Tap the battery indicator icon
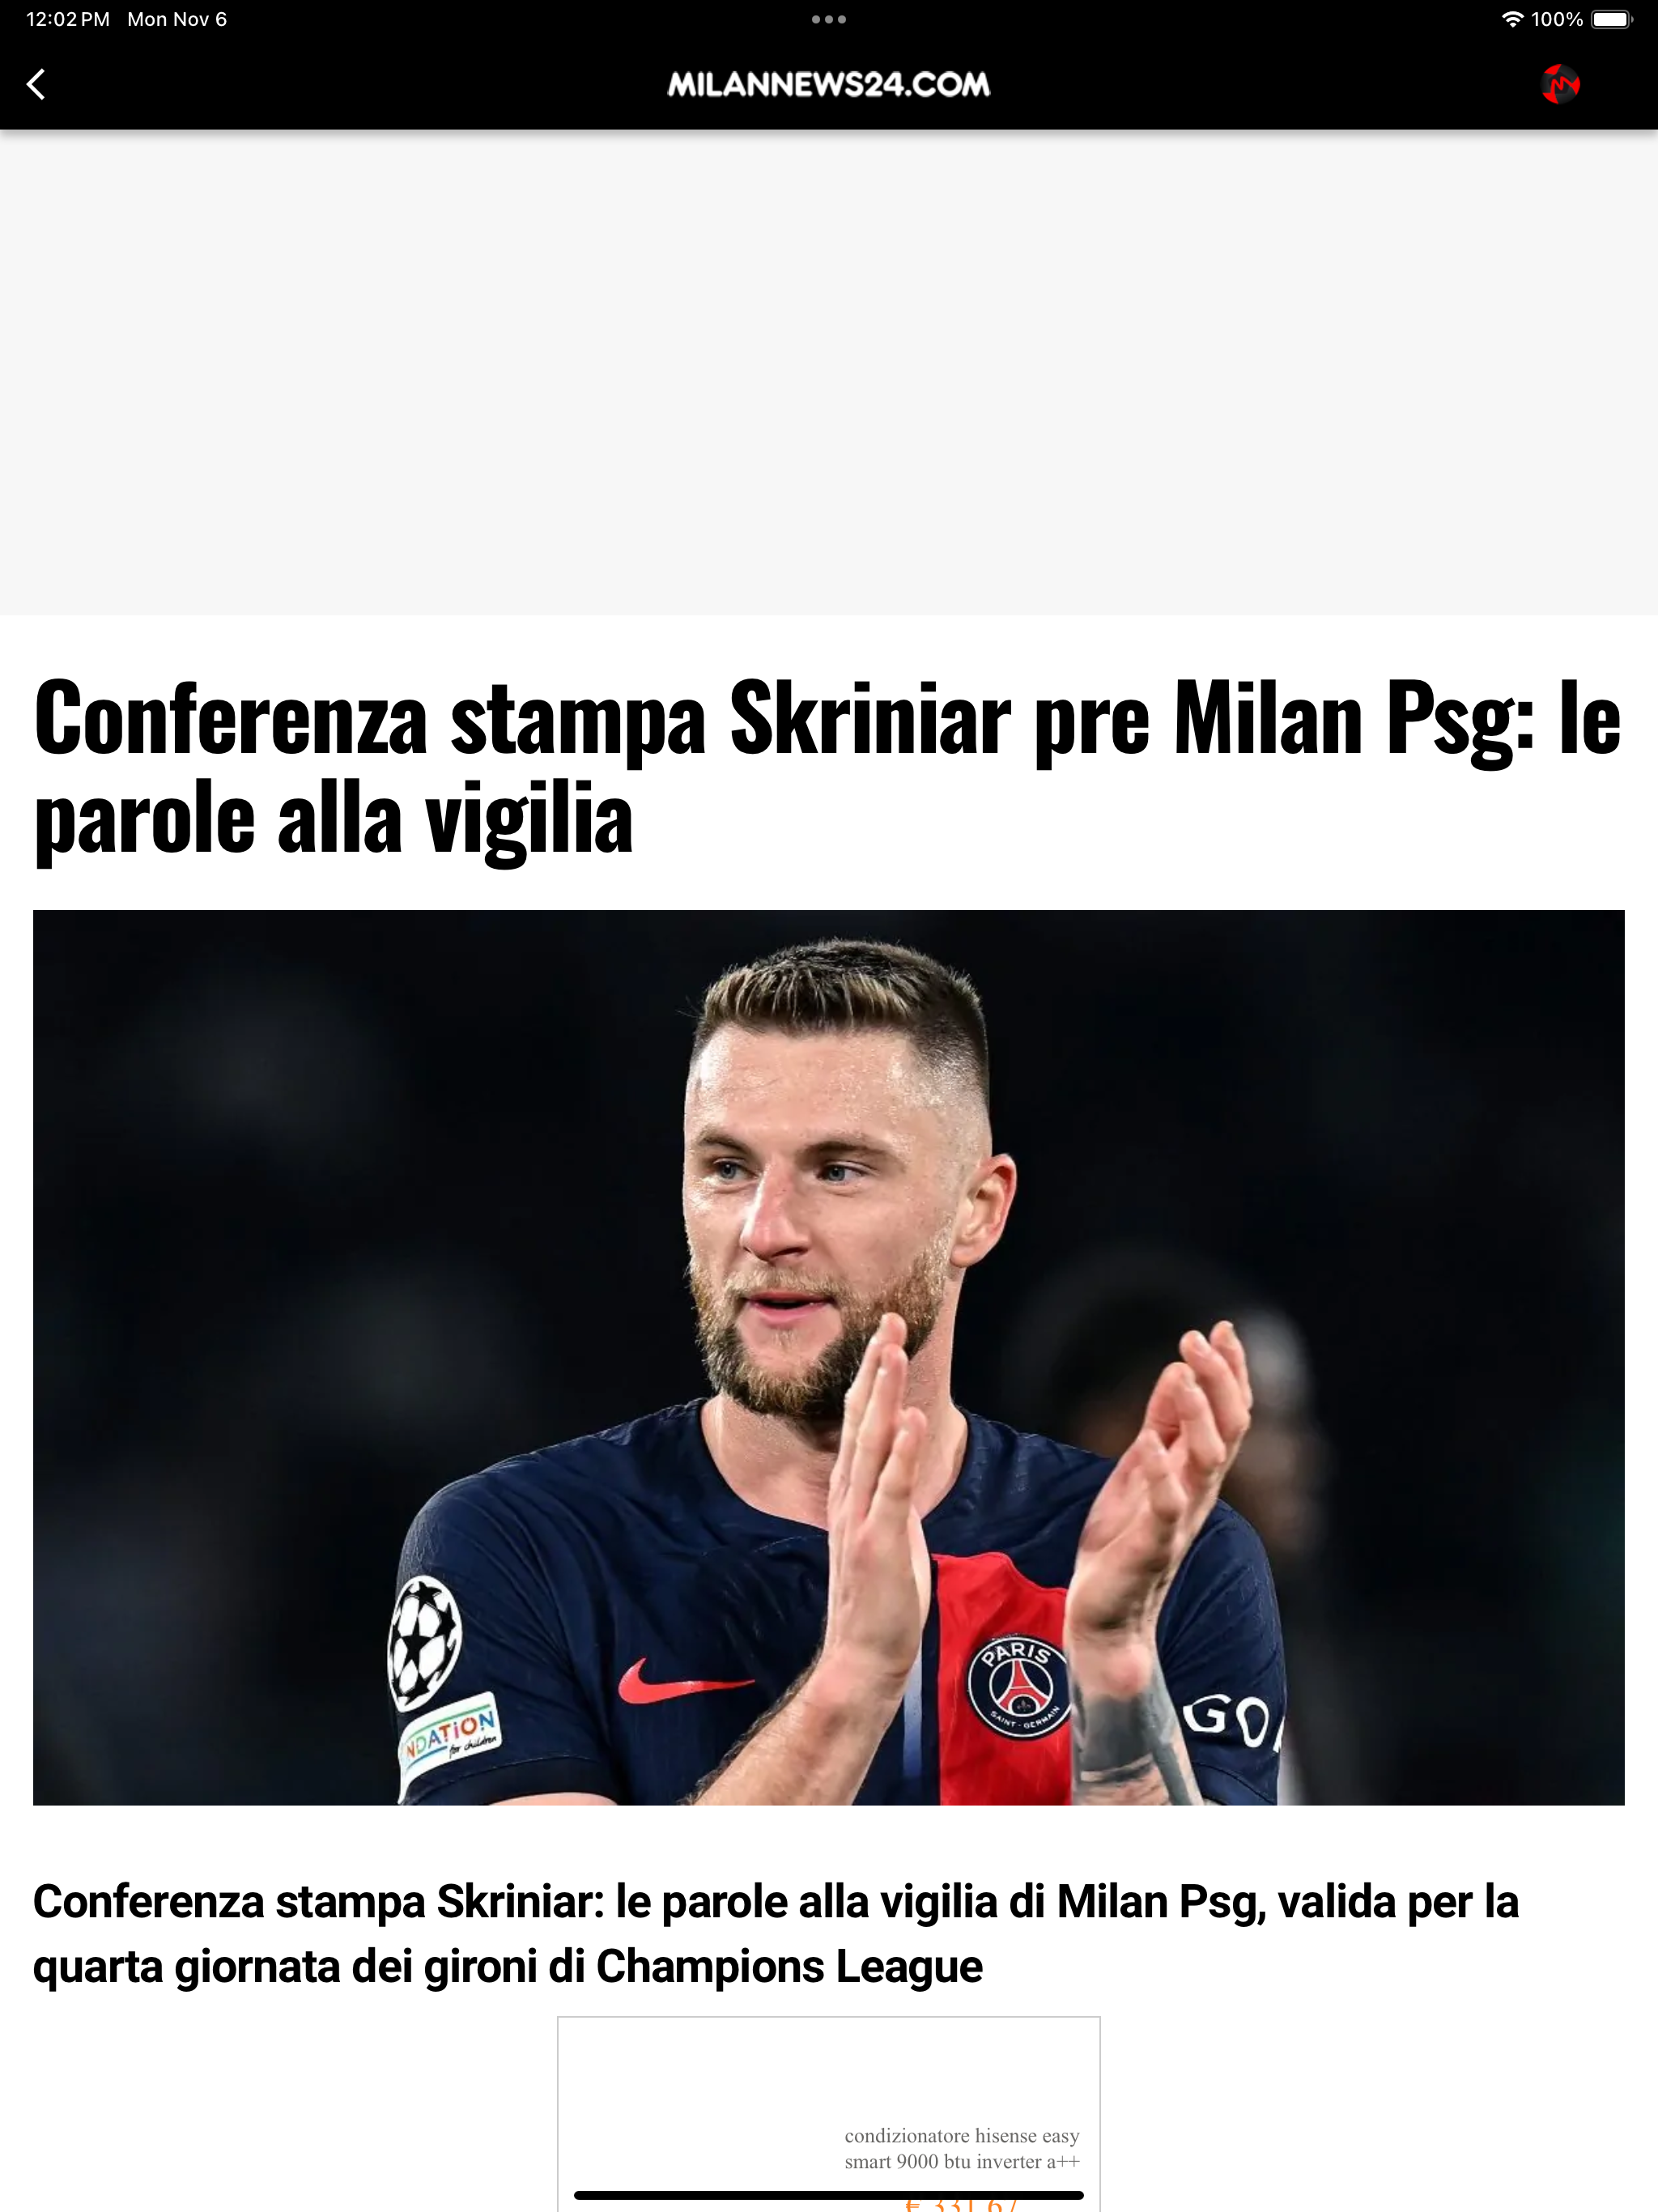This screenshot has width=1658, height=2212. pyautogui.click(x=1612, y=19)
